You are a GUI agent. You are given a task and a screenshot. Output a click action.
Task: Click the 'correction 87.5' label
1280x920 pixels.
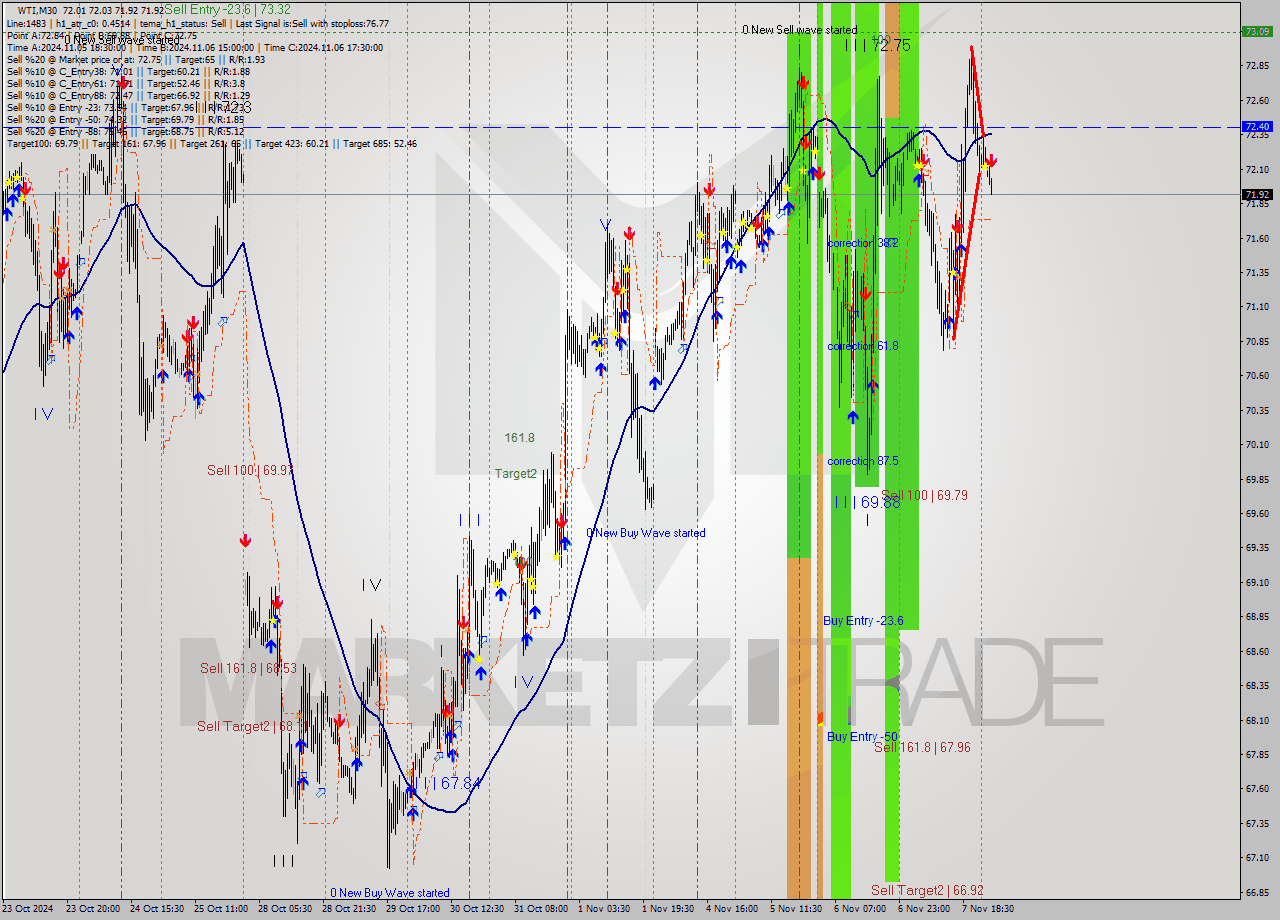tap(863, 461)
